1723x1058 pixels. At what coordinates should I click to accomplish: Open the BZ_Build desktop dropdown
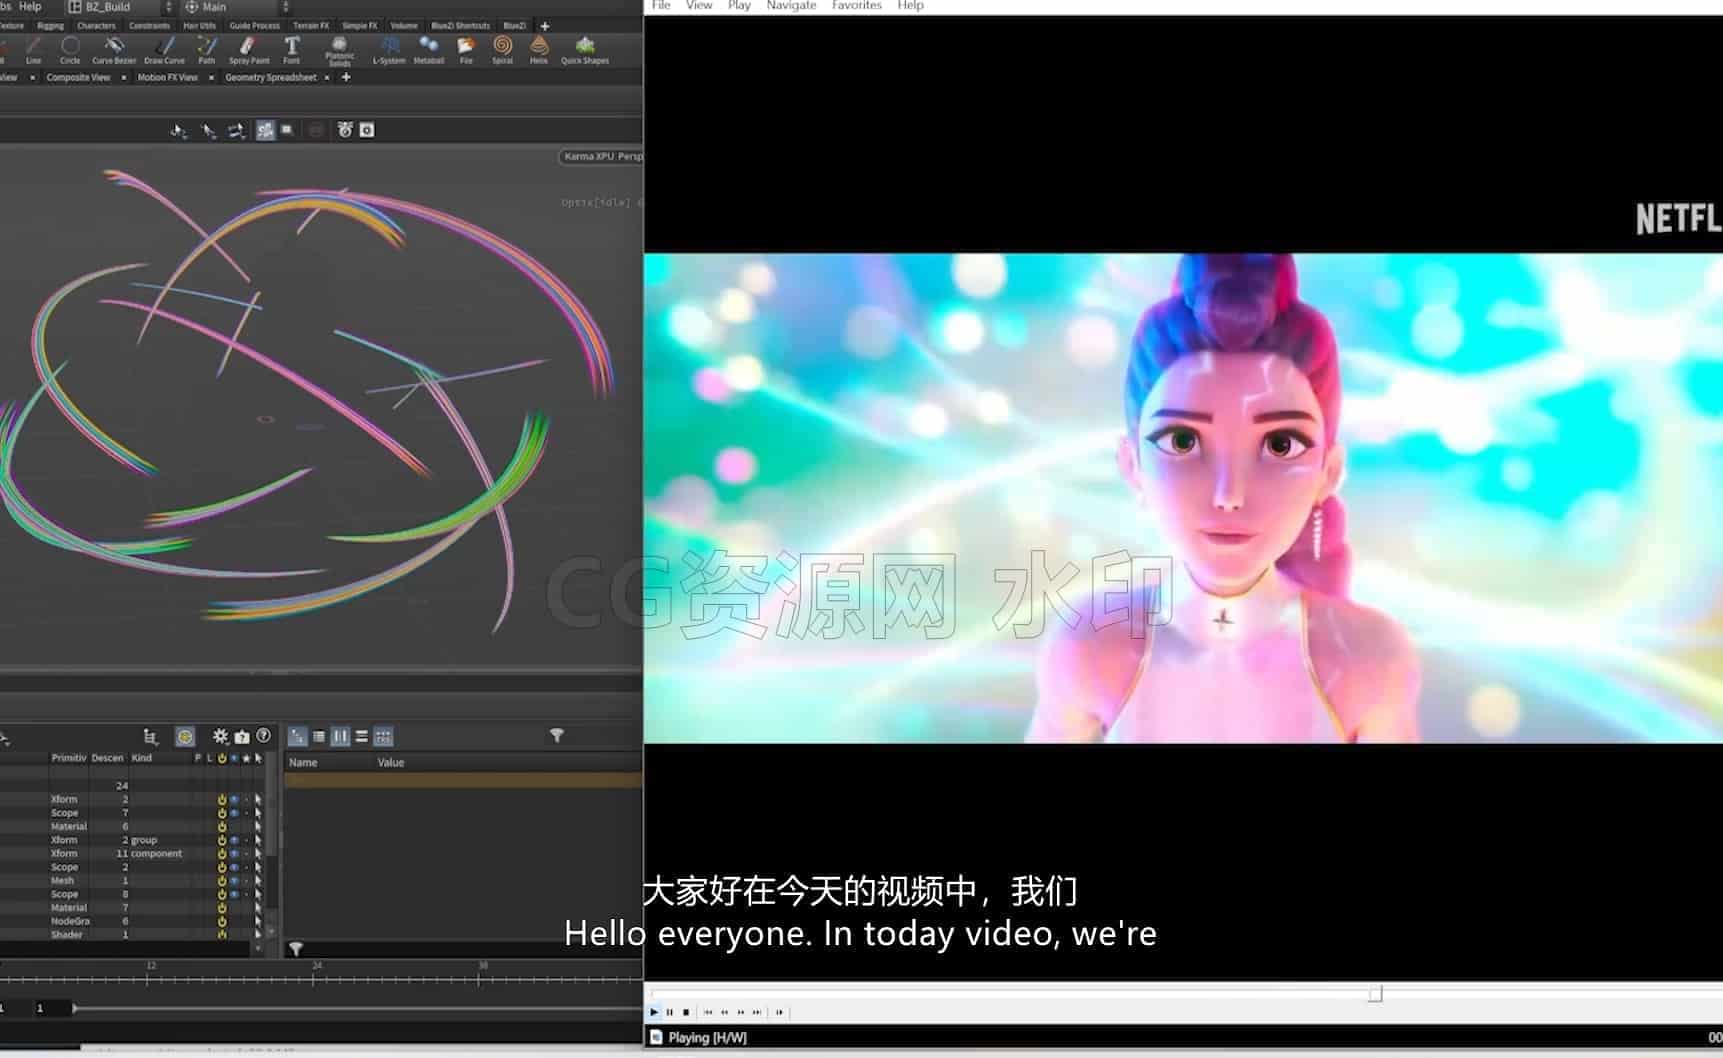click(x=120, y=7)
